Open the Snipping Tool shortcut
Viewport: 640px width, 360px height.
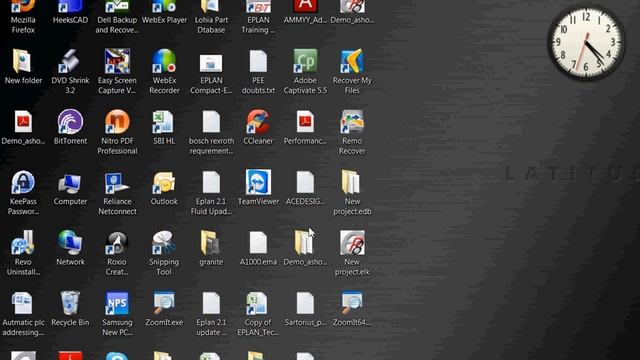(x=164, y=253)
